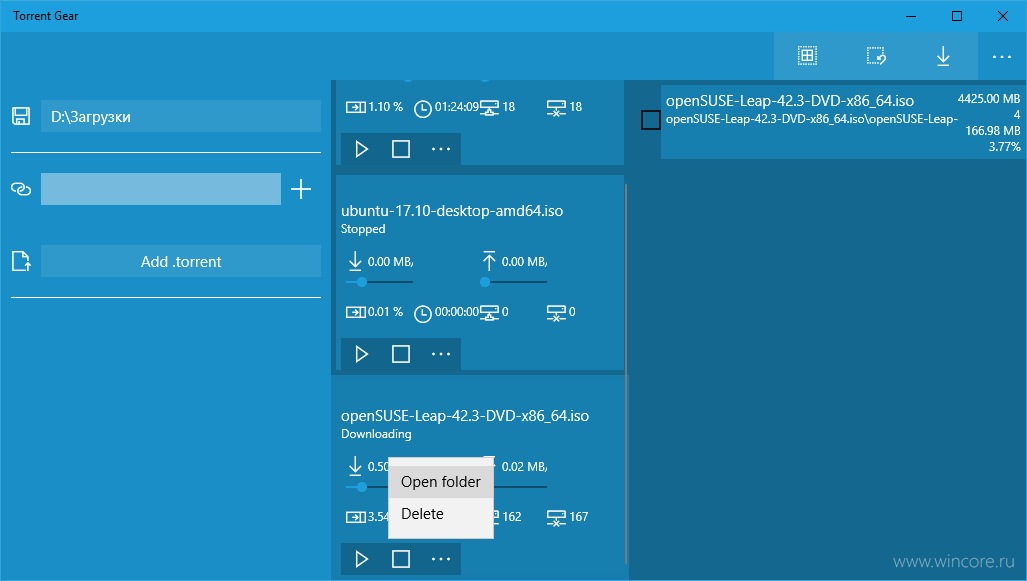The height and width of the screenshot is (581, 1027).
Task: Click the magnet link chain icon
Action: [21, 189]
